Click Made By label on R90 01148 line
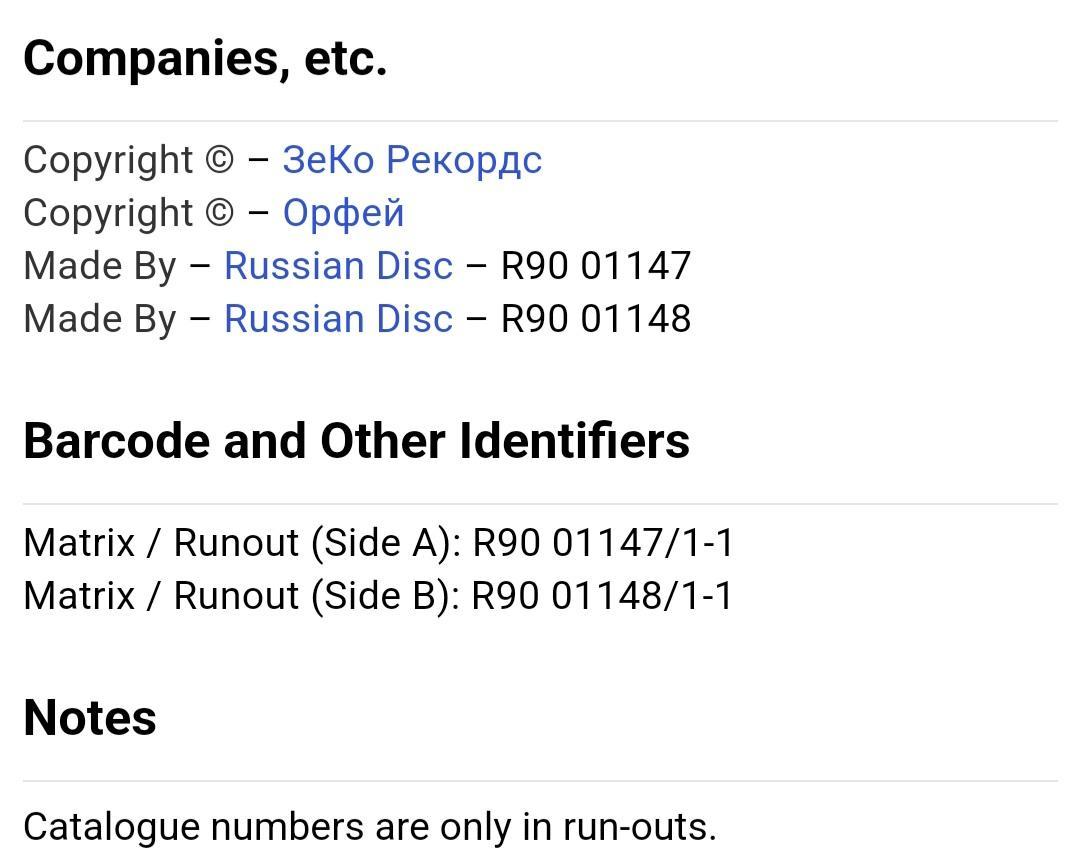 tap(100, 320)
